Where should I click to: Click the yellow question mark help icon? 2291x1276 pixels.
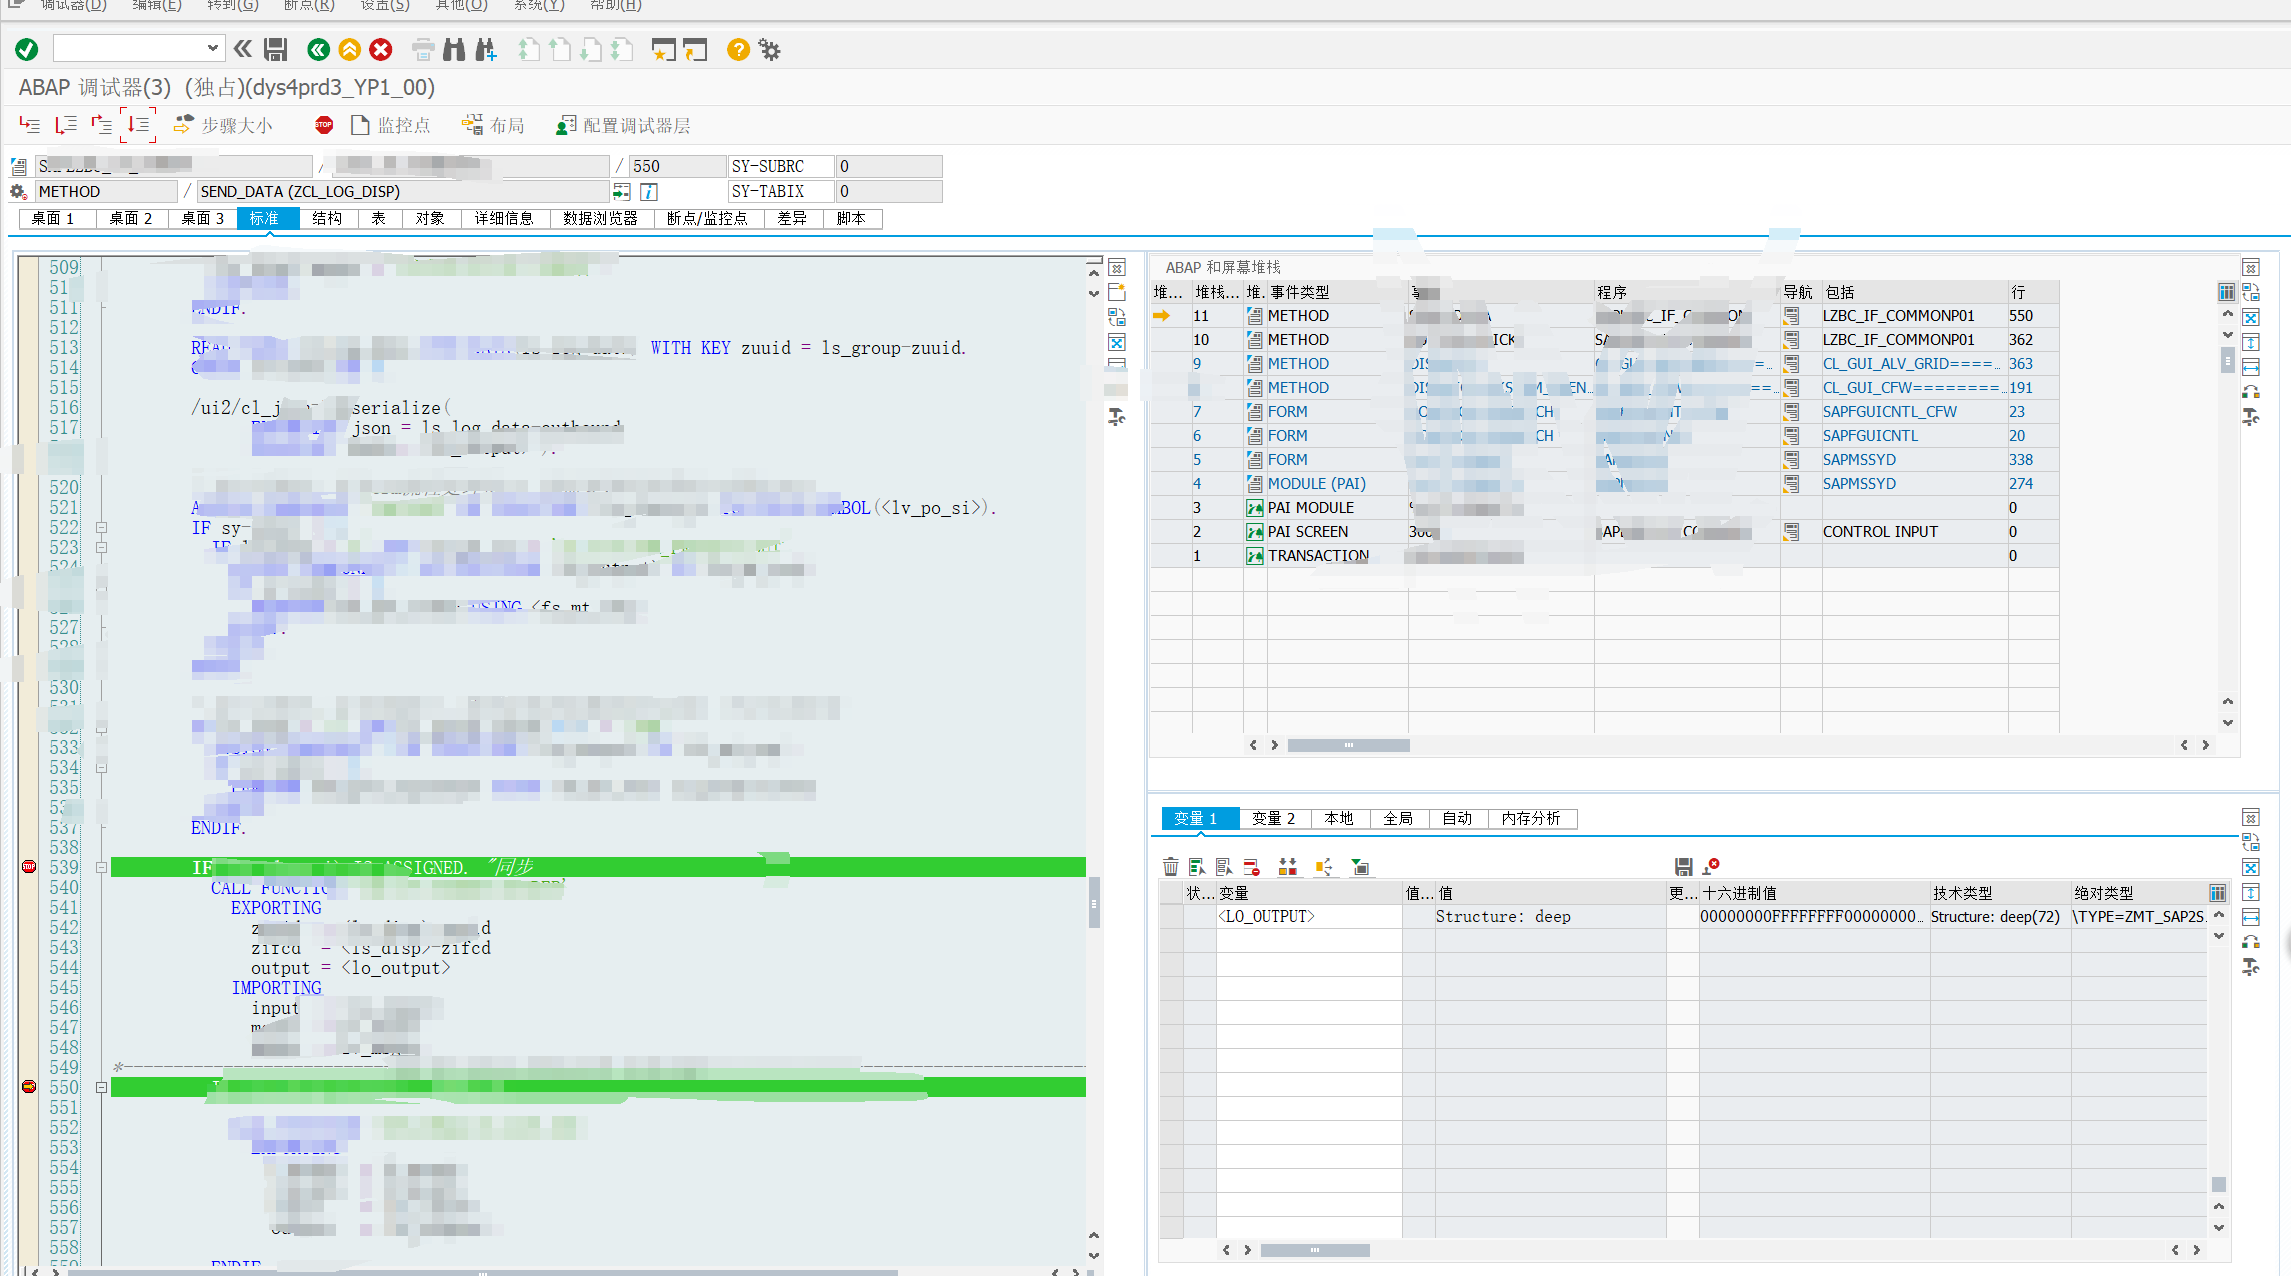[x=738, y=50]
